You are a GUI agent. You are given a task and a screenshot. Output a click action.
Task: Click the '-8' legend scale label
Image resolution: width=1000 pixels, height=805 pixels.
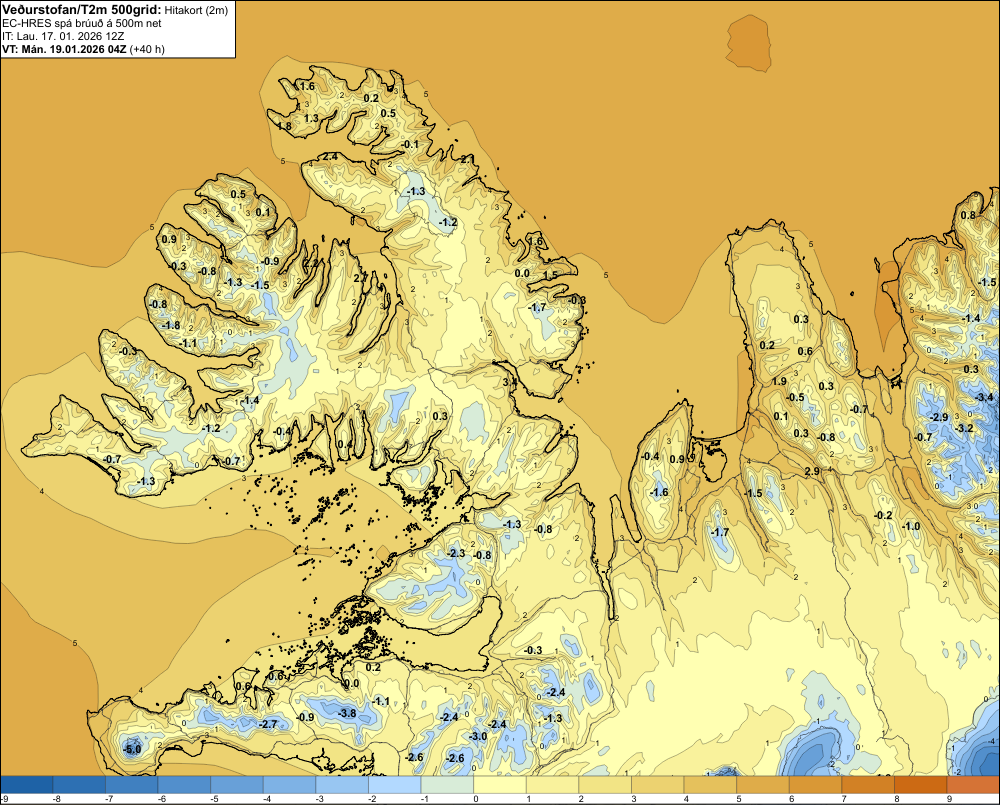[x=56, y=799]
